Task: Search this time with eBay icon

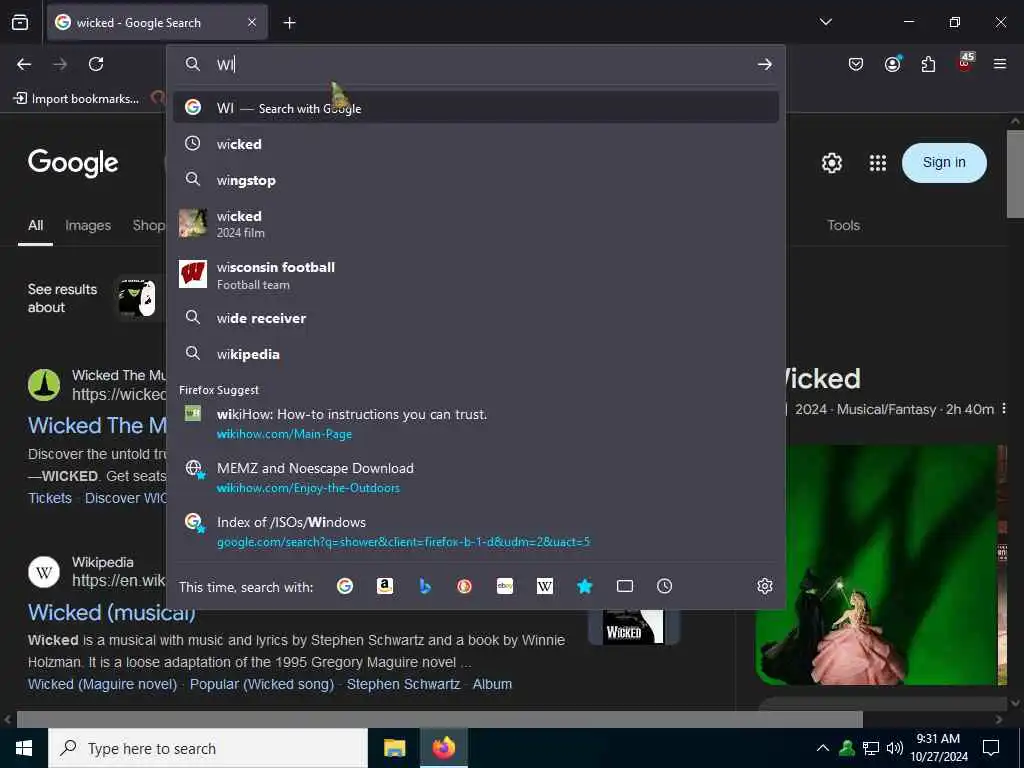Action: coord(505,586)
